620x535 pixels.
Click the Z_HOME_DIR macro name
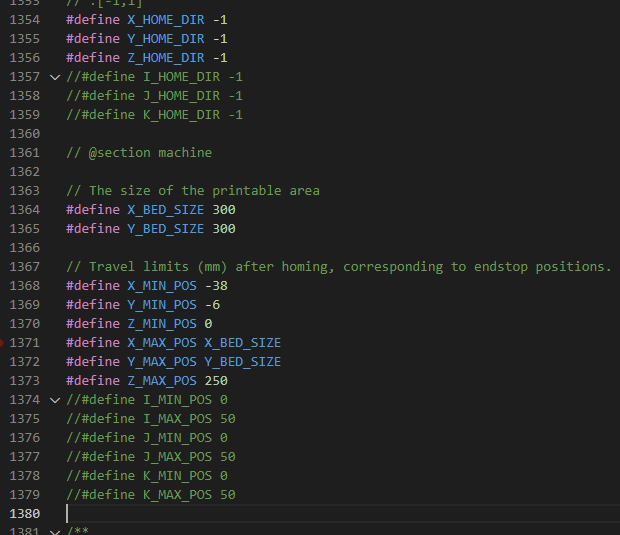[x=166, y=58]
